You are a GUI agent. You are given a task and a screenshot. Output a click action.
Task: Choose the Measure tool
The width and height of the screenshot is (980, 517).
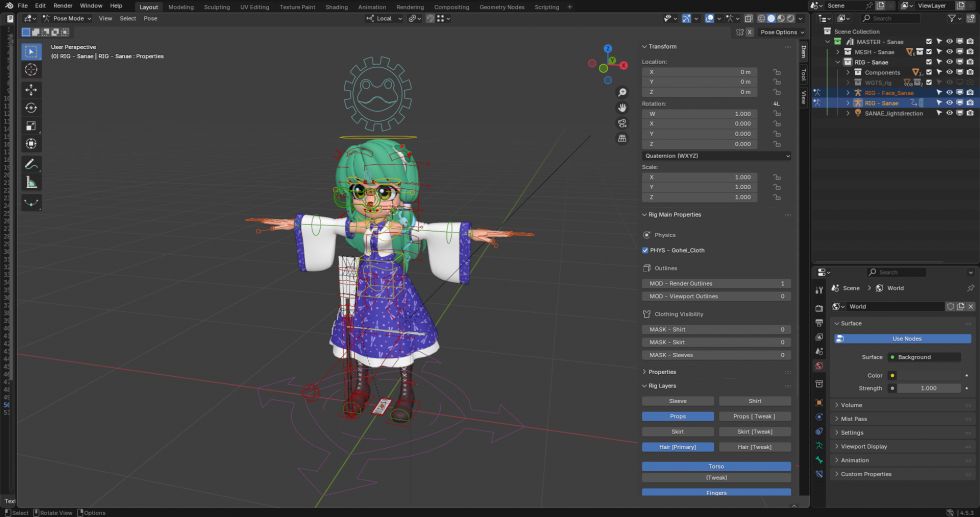point(31,183)
